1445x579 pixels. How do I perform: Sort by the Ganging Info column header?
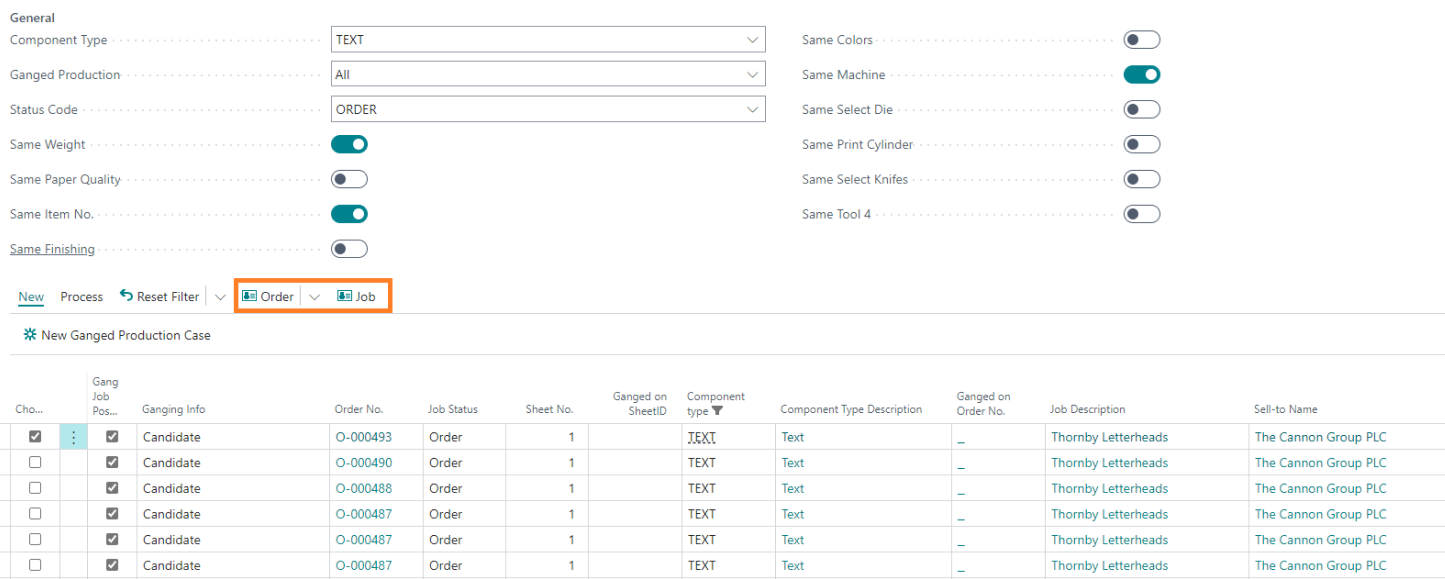point(174,409)
